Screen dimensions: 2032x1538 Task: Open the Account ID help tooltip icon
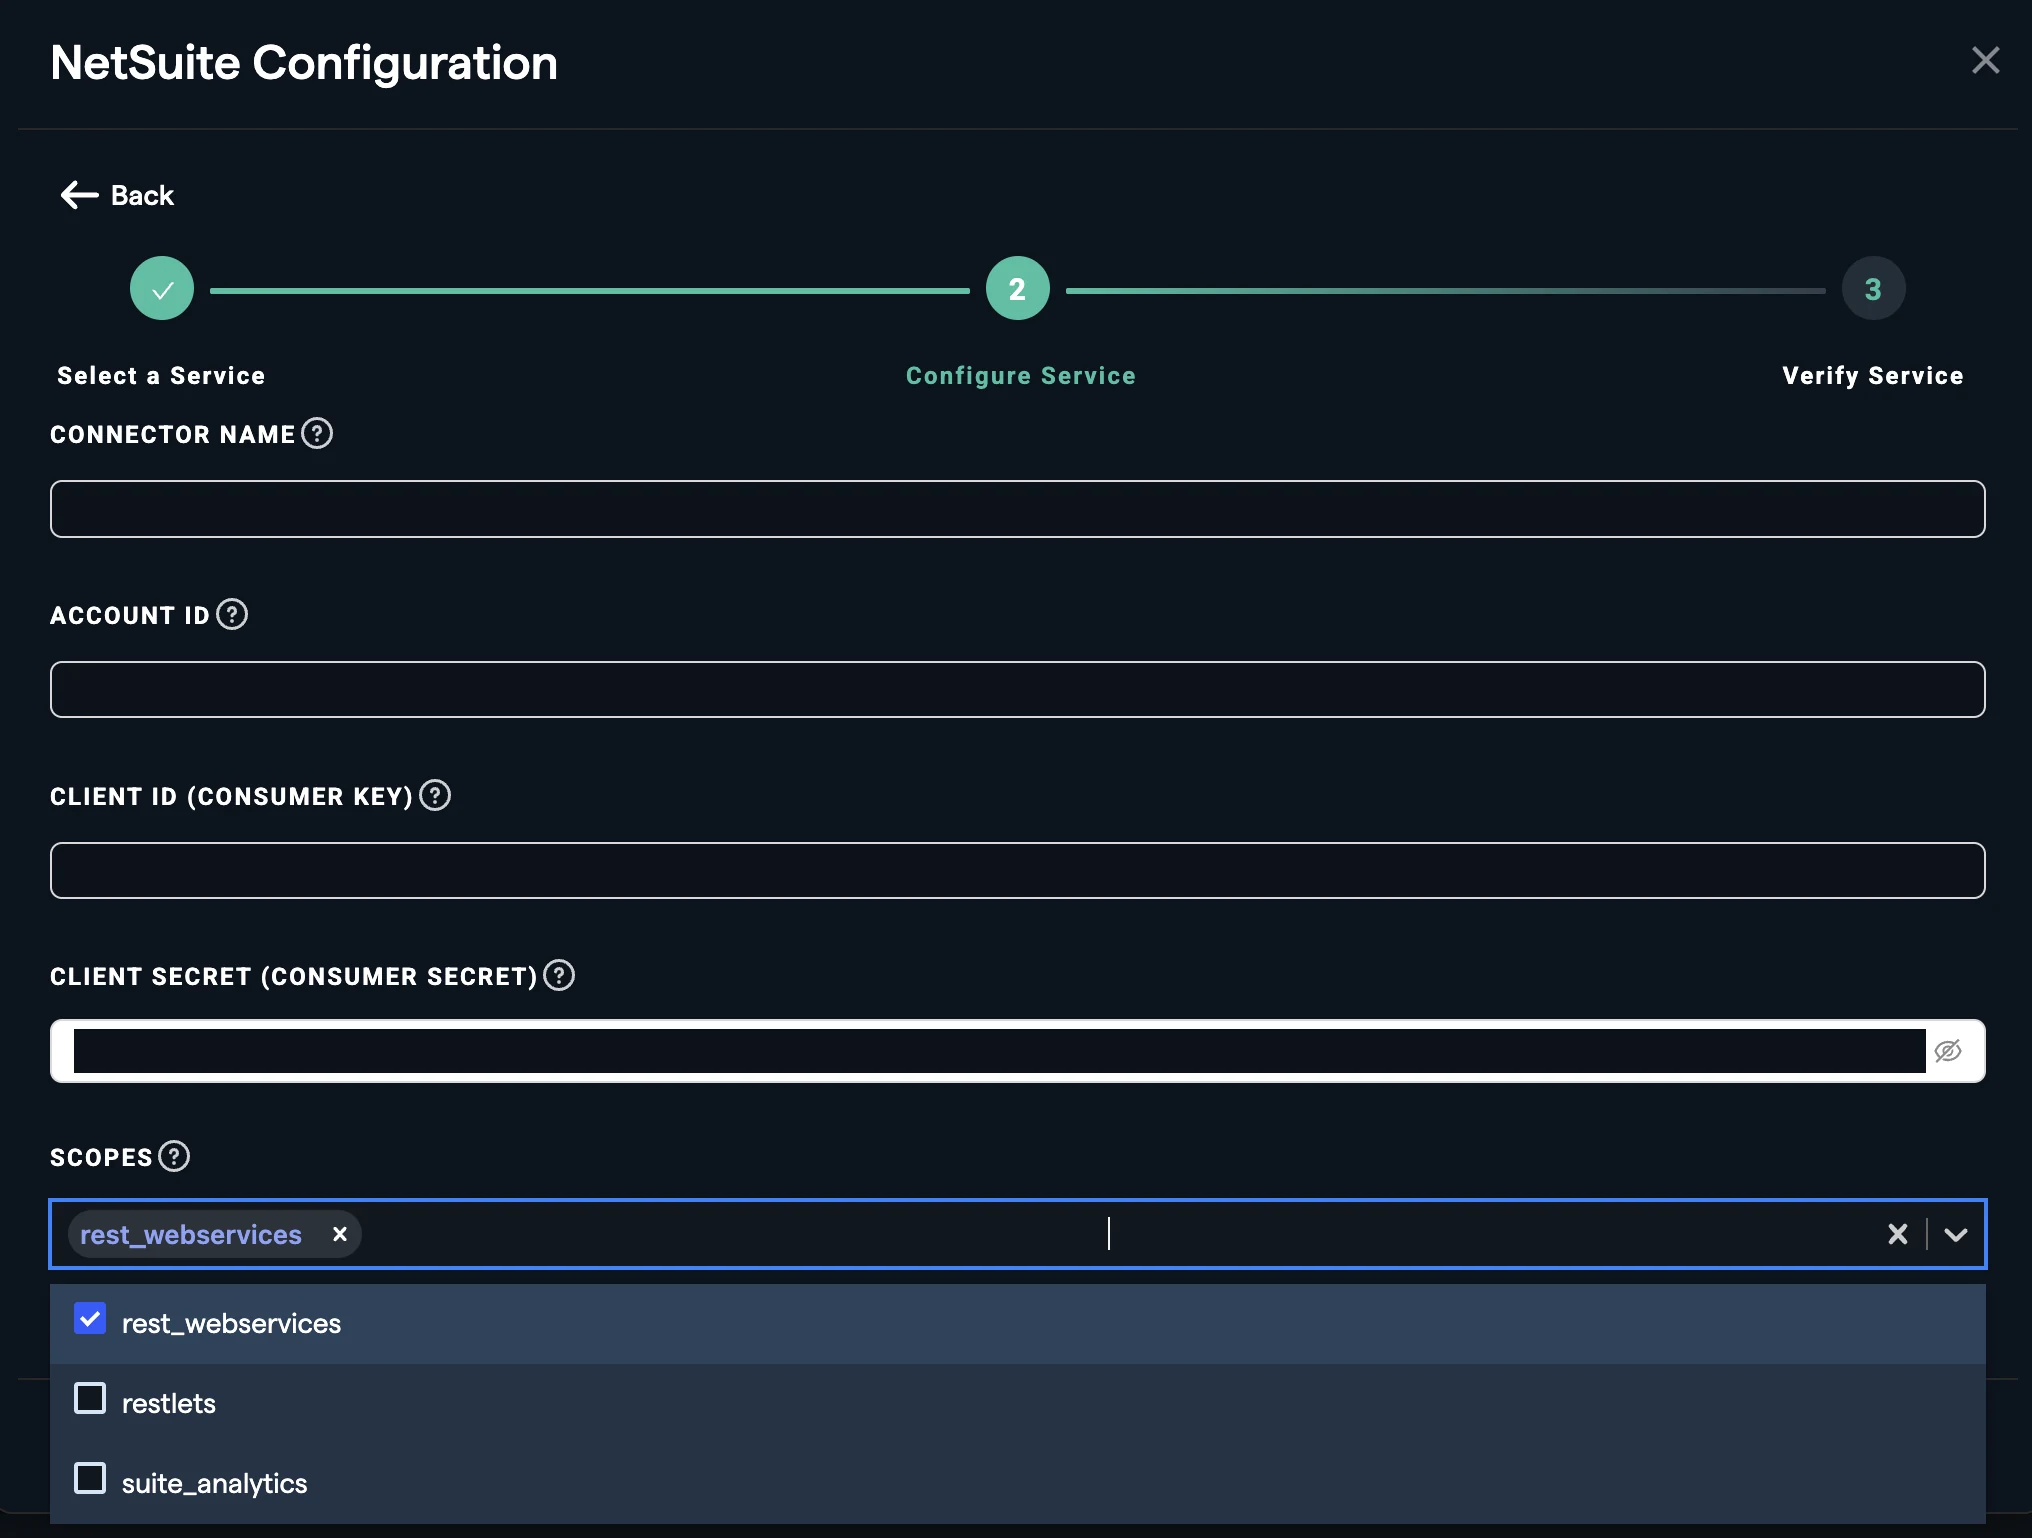coord(232,614)
